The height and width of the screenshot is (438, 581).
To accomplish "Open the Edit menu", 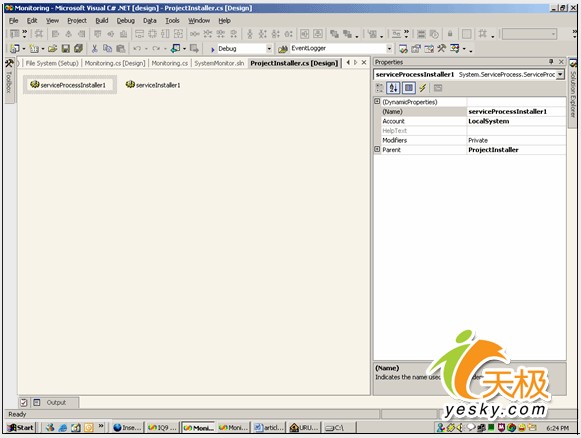I will (x=32, y=21).
